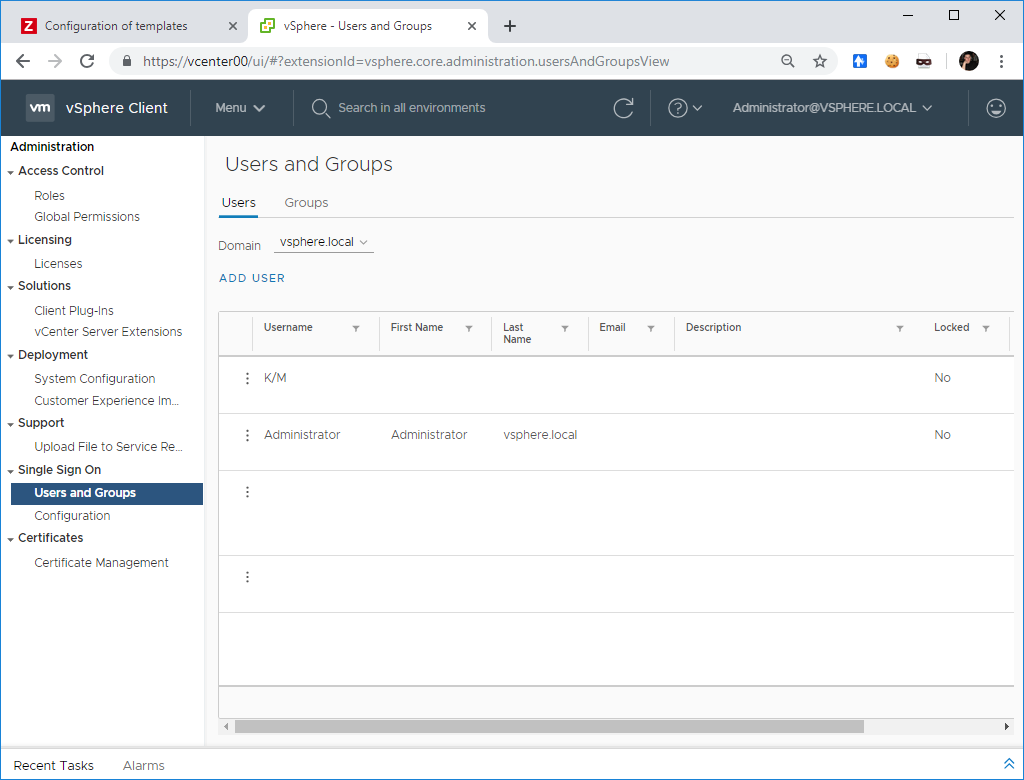
Task: Open the Menu dropdown
Action: (x=240, y=108)
